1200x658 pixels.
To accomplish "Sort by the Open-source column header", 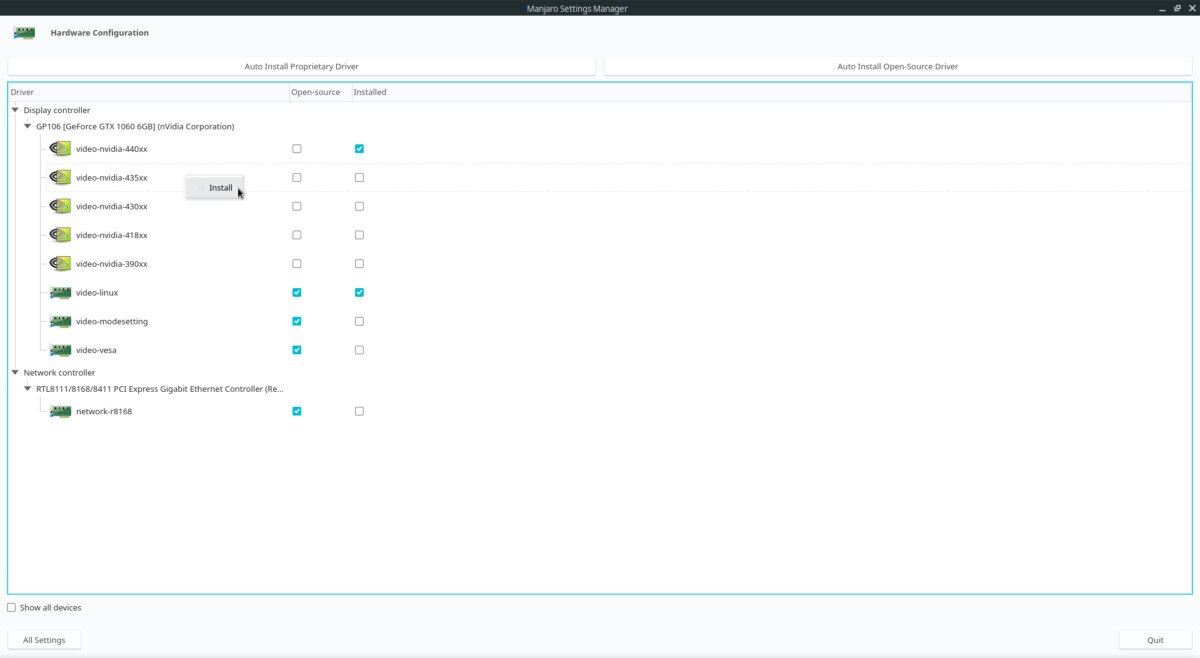I will pos(315,92).
